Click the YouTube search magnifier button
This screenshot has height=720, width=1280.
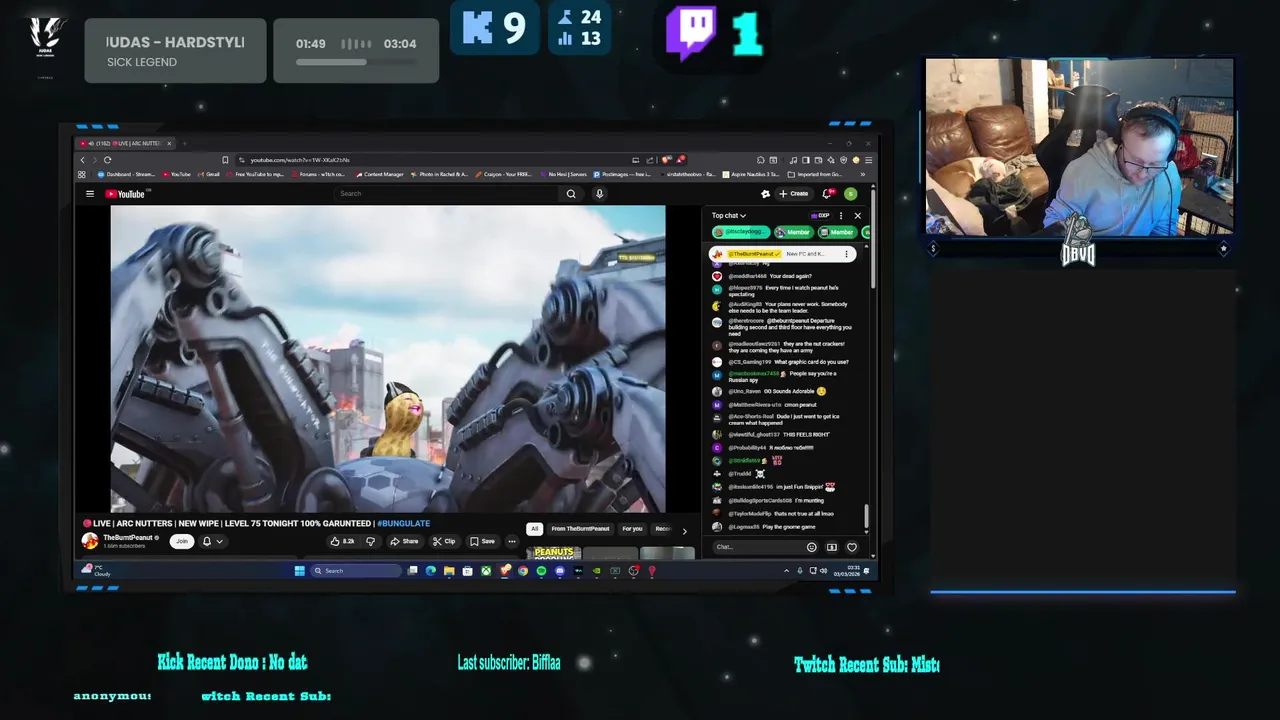[x=571, y=194]
